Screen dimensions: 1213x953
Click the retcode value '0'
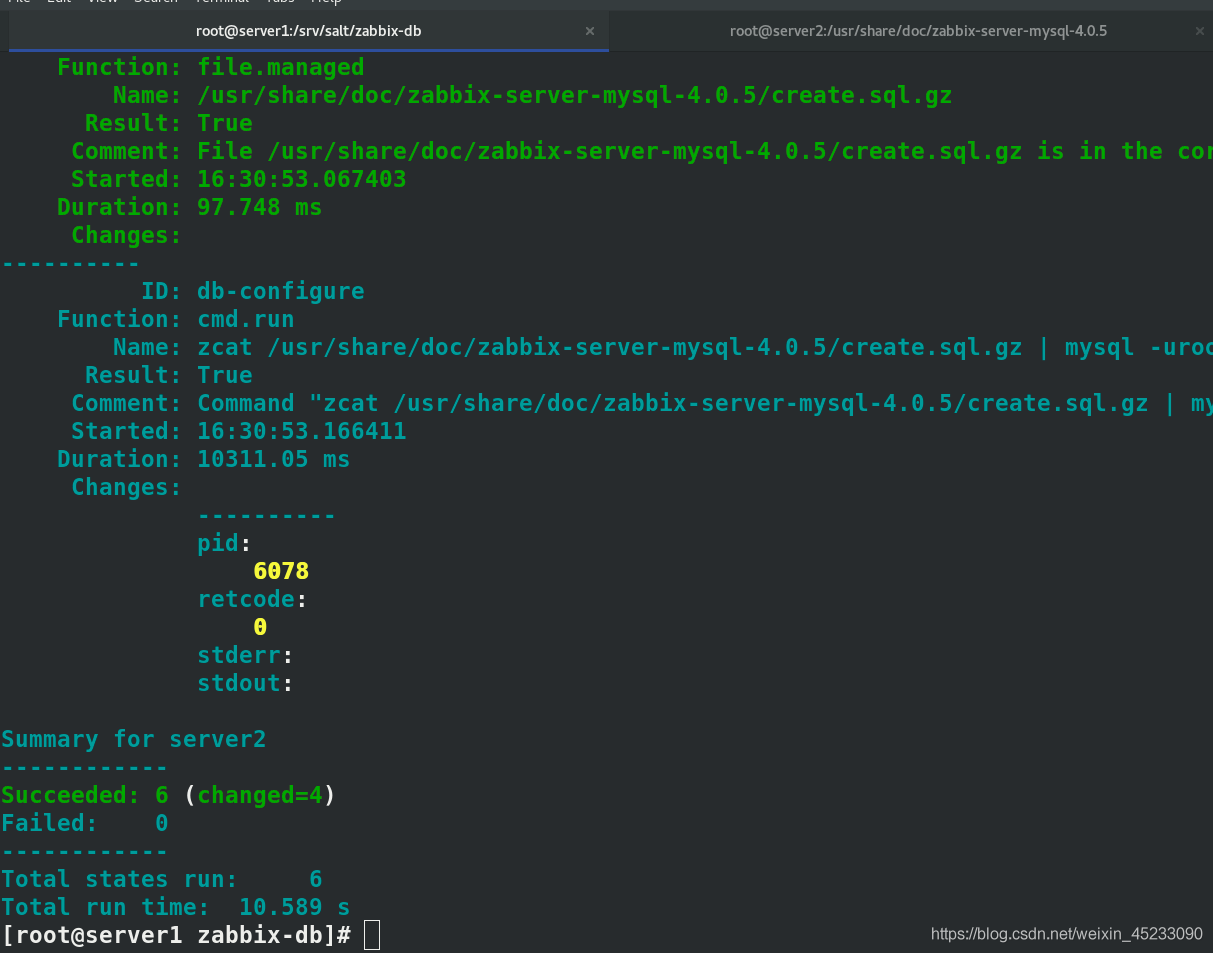click(260, 627)
